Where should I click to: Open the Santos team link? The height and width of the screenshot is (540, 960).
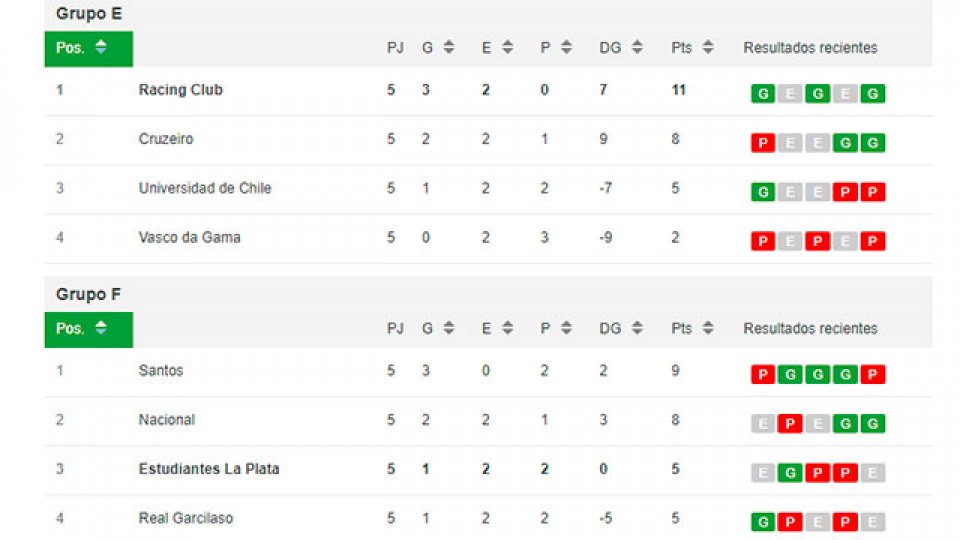coord(160,371)
